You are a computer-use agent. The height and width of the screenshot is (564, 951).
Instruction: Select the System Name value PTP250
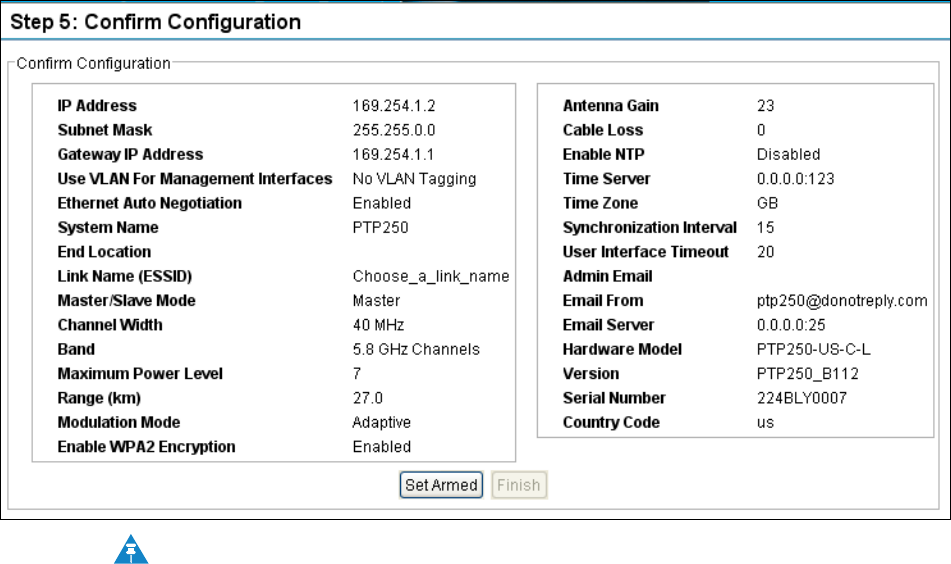380,227
